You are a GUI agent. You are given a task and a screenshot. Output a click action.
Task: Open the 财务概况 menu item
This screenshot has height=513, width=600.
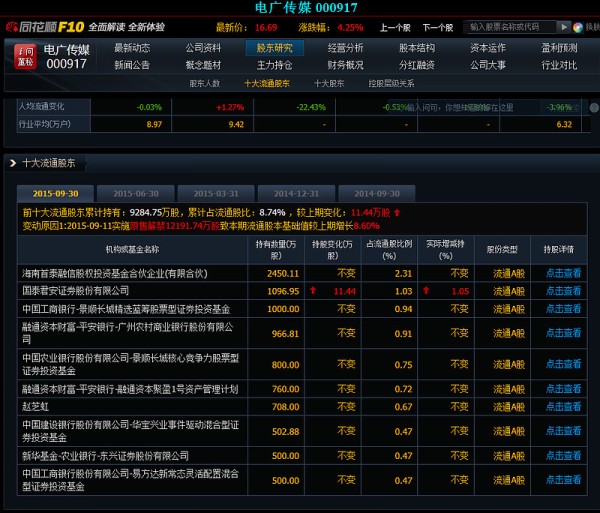346,65
